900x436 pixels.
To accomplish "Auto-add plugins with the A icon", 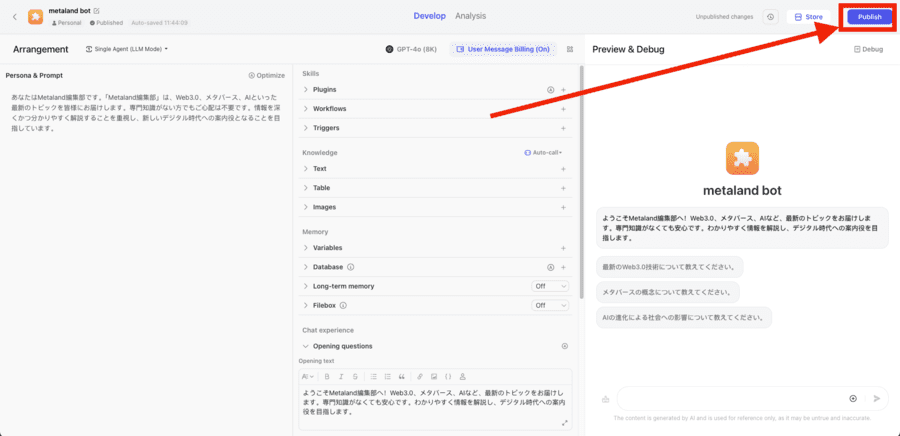I will point(550,90).
